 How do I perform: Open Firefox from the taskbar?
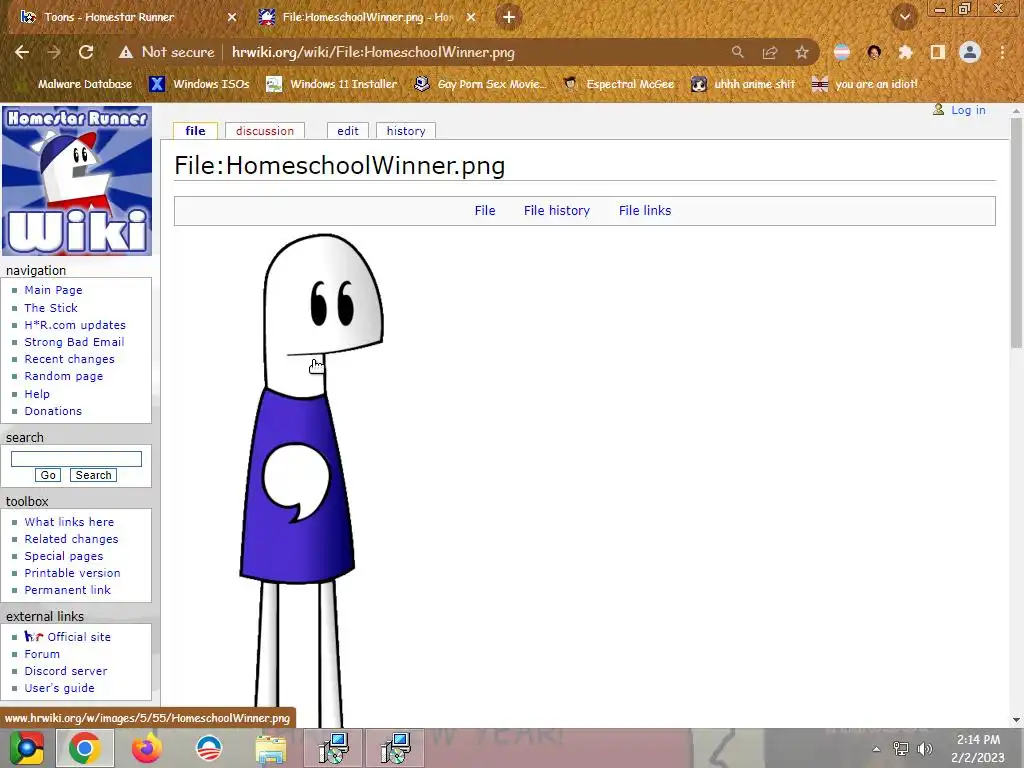point(147,748)
